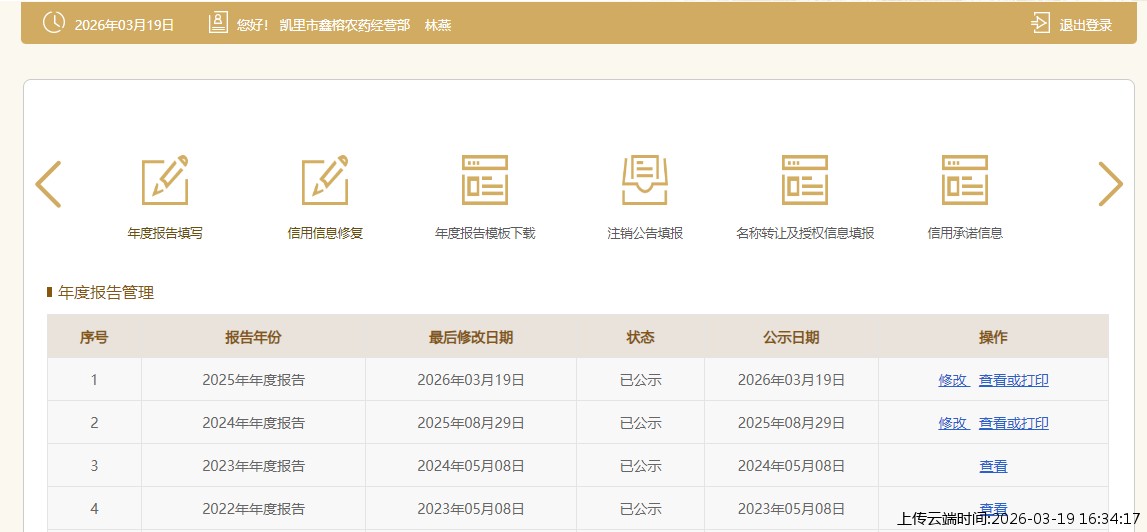
Task: Open the 年度报告填写 pencil icon
Action: [x=165, y=181]
